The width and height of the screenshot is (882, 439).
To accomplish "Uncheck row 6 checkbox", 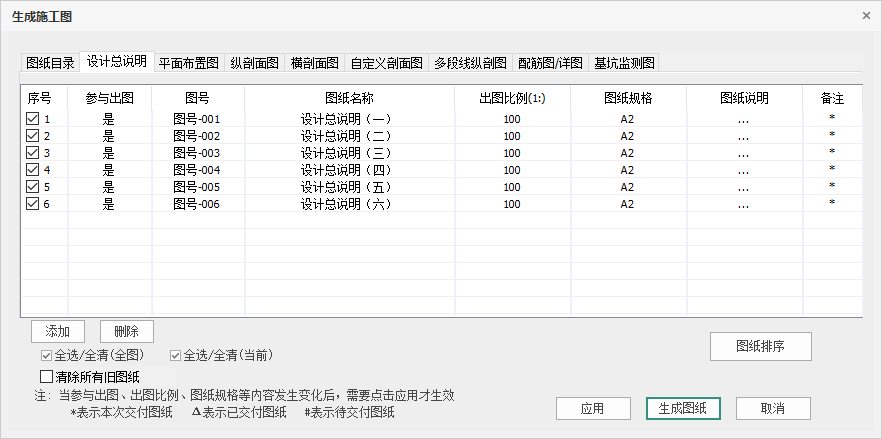I will point(33,203).
